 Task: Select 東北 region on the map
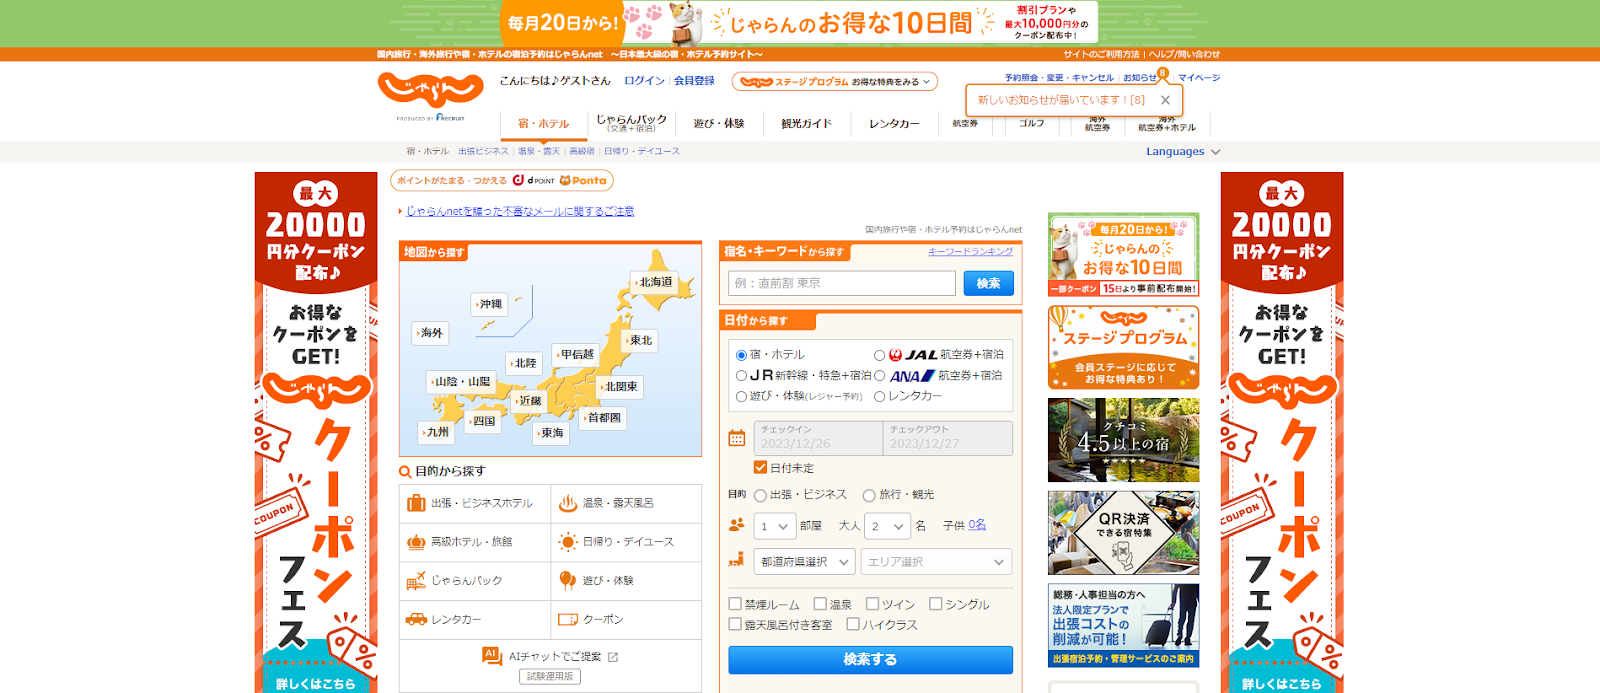(639, 340)
